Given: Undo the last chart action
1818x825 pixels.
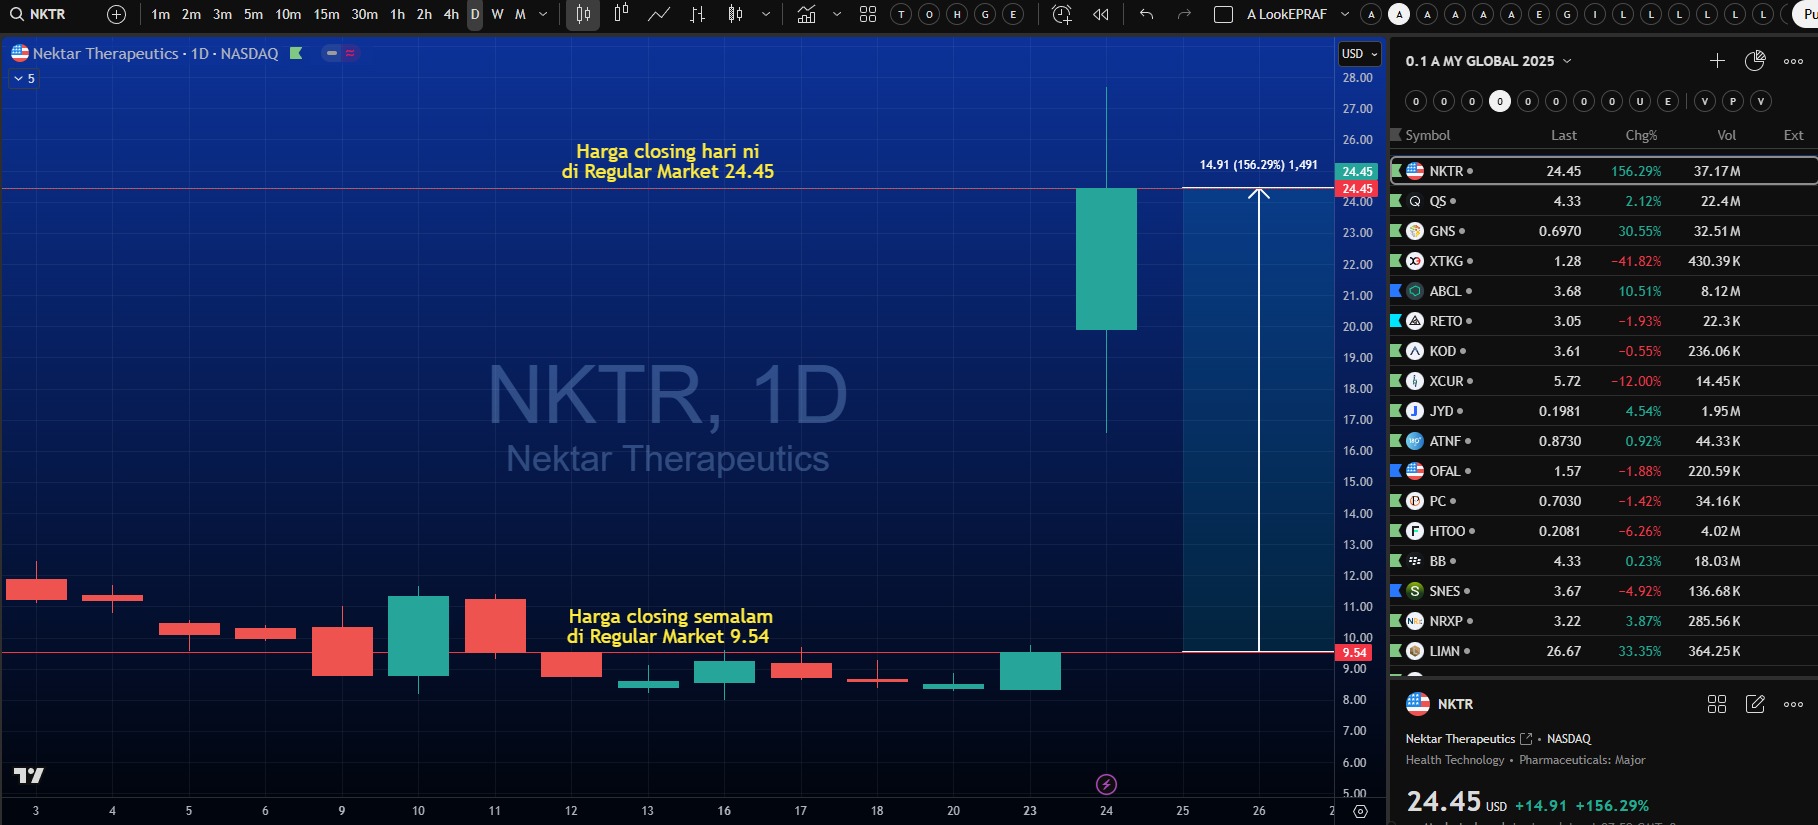Looking at the screenshot, I should [1147, 14].
